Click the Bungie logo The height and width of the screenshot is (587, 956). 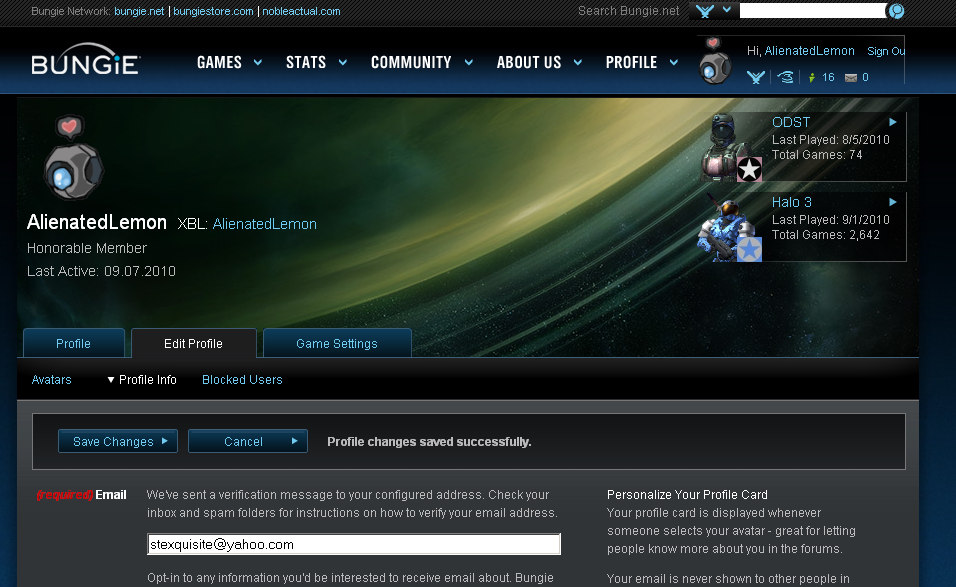tap(85, 59)
